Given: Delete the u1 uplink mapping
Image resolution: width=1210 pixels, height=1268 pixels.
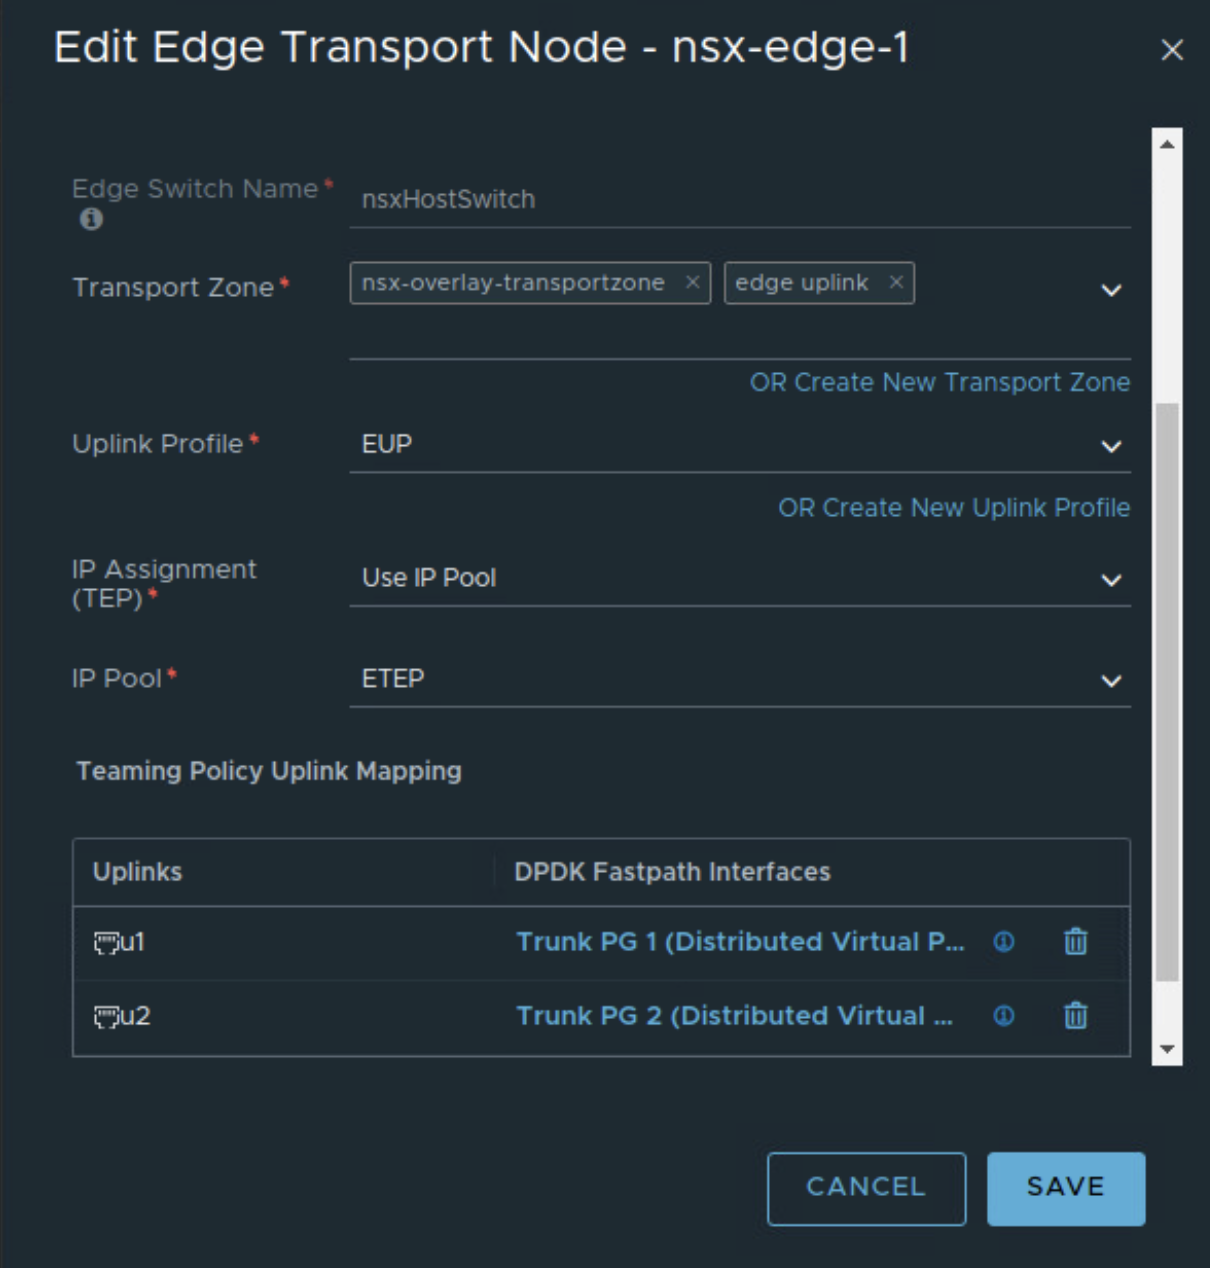Looking at the screenshot, I should click(1076, 941).
